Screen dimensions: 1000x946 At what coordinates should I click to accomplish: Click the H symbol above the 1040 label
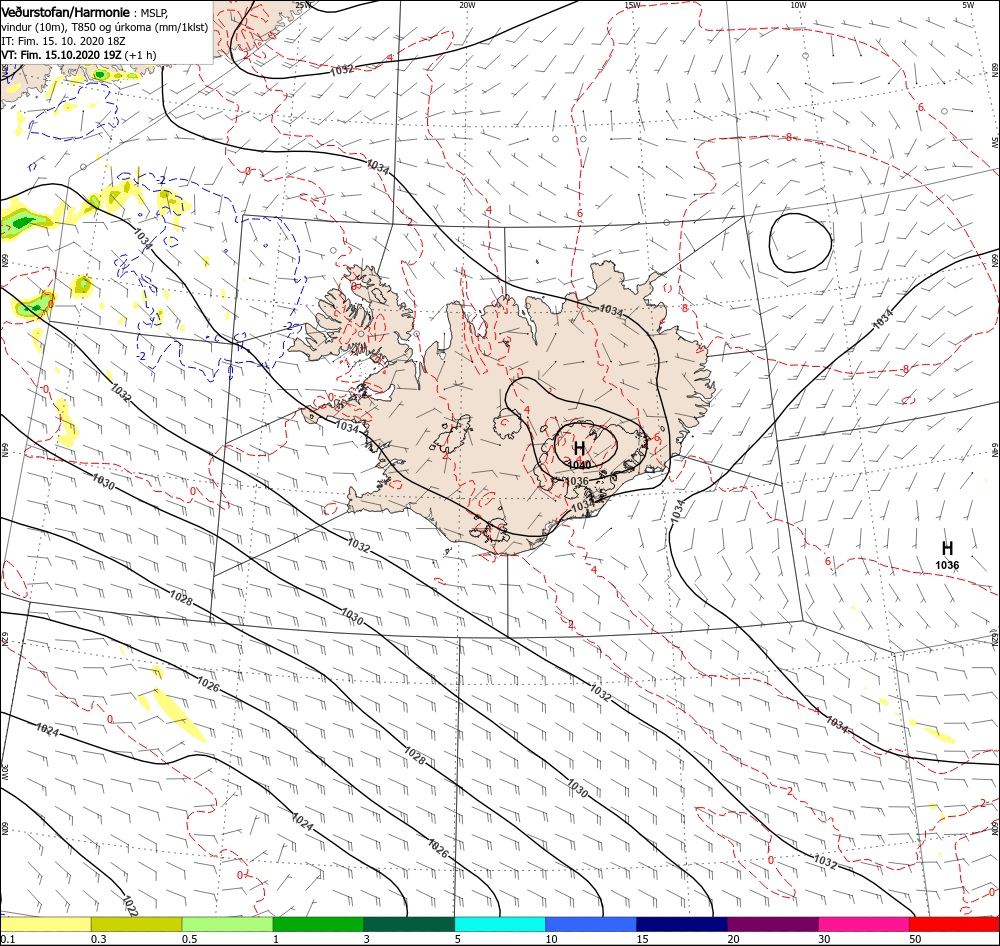pos(579,448)
